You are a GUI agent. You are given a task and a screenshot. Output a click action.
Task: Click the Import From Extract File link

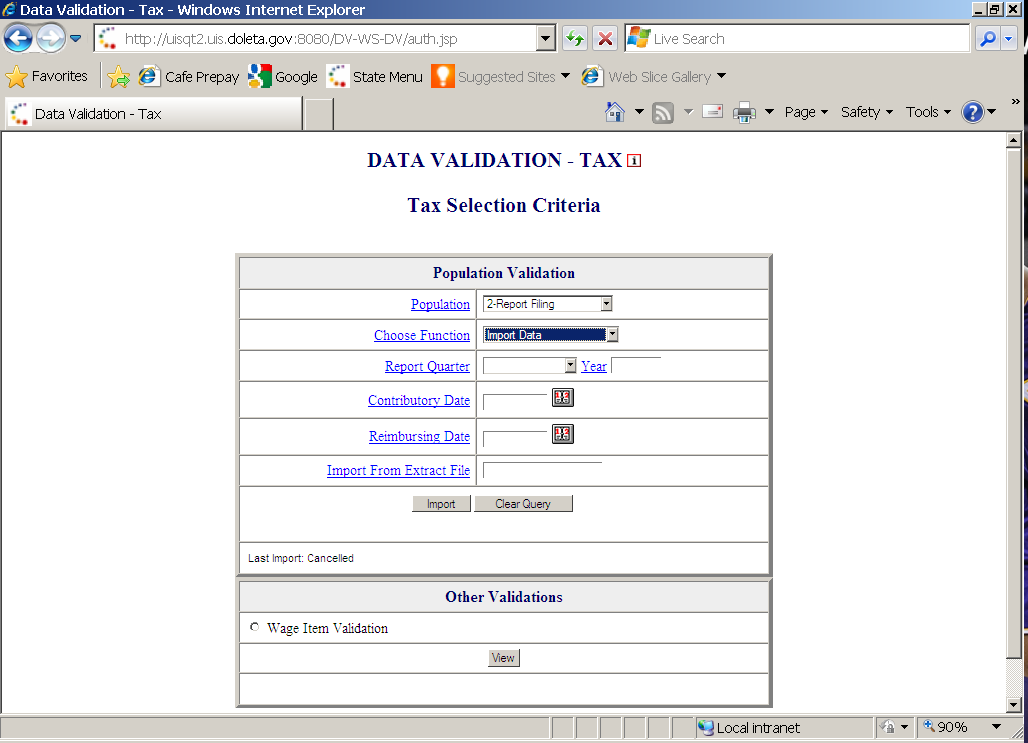(x=398, y=470)
